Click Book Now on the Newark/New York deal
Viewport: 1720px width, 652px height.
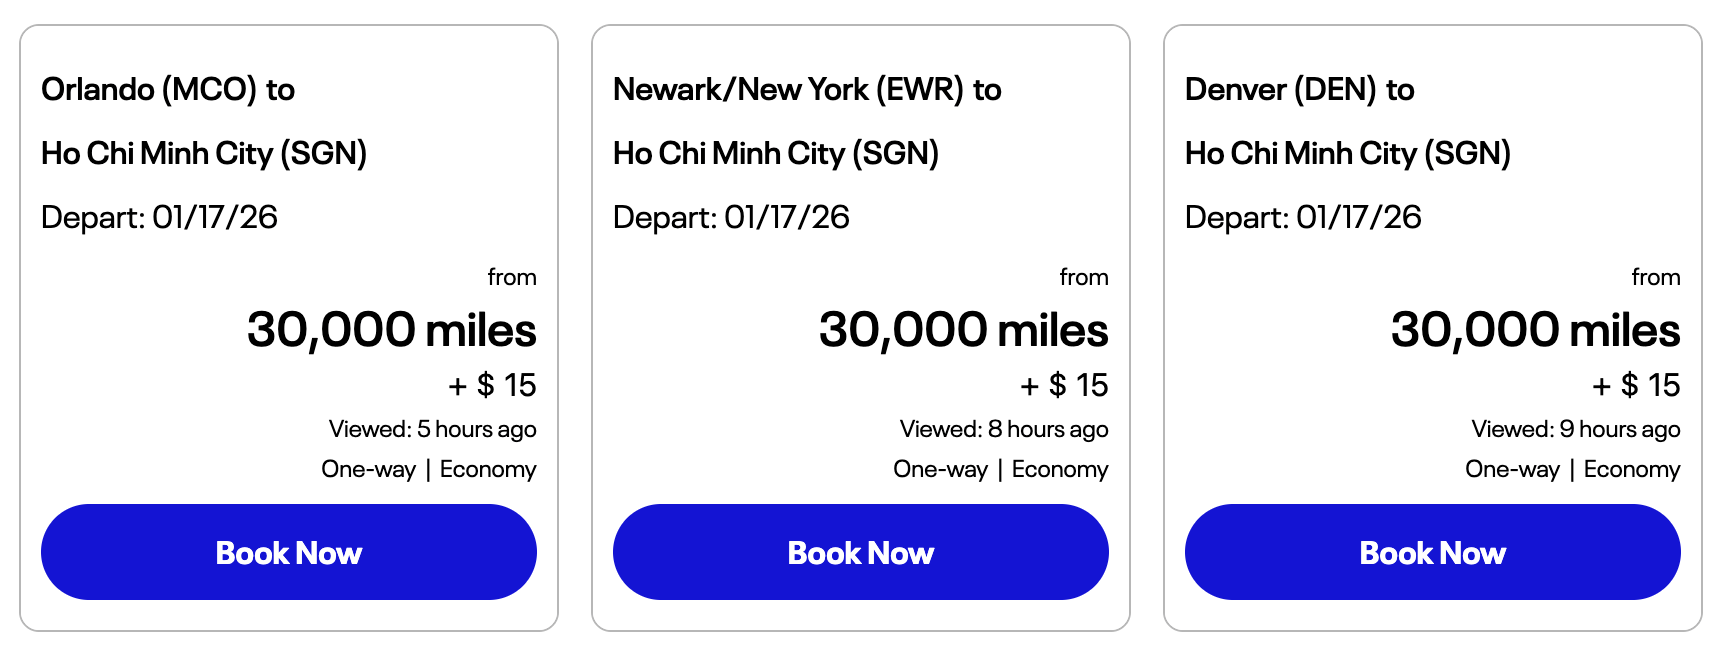pos(861,551)
